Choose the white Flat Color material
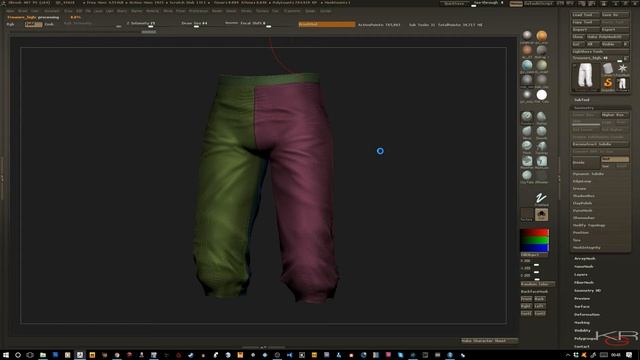The image size is (640, 360). (x=542, y=95)
